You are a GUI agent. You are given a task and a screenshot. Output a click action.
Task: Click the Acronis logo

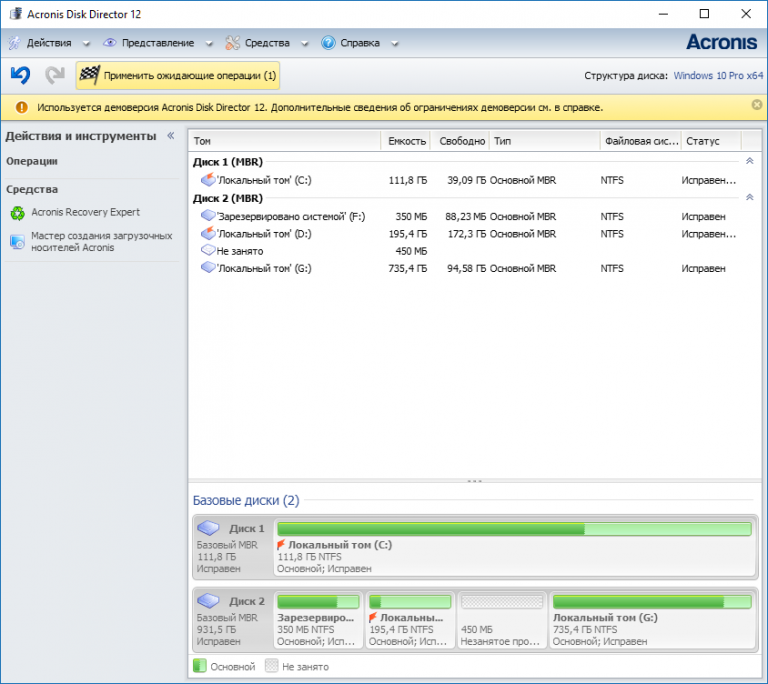point(721,42)
